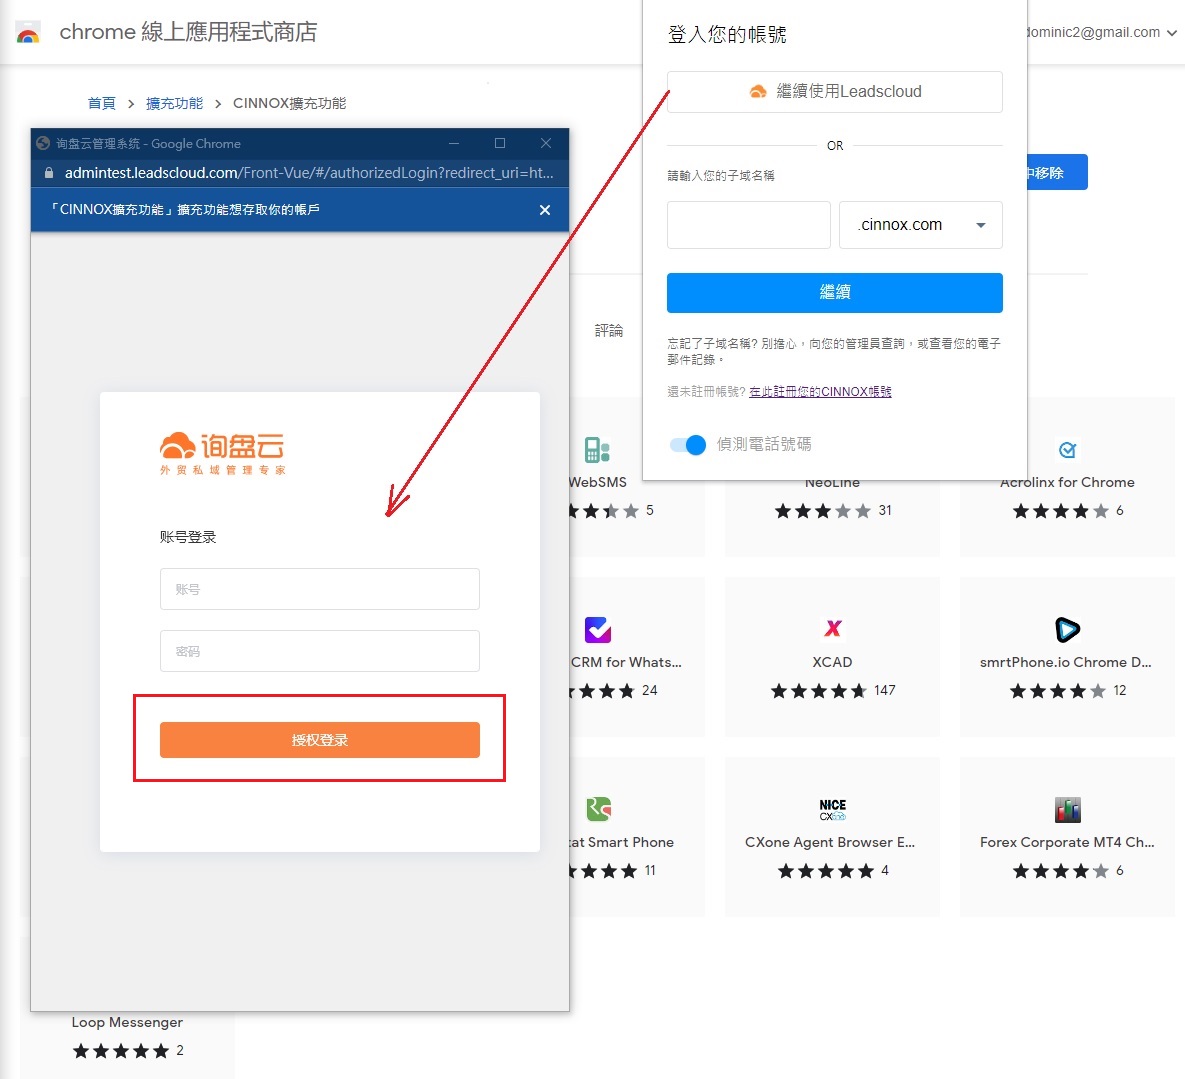Open the Acrolinx for Chrome card title
The width and height of the screenshot is (1185, 1079).
[1067, 482]
